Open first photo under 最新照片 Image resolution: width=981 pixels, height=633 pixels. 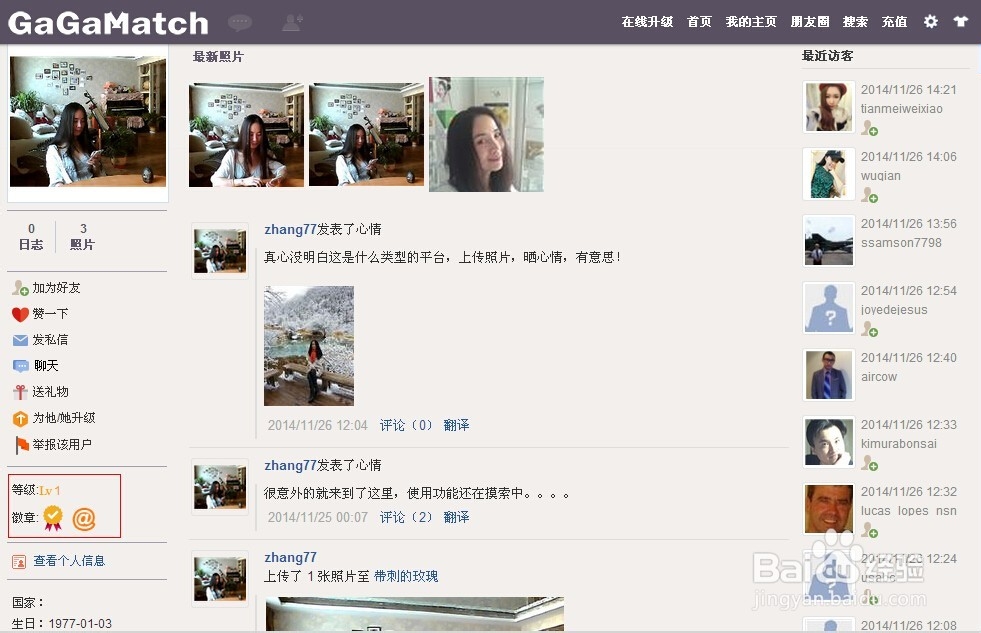(x=247, y=135)
